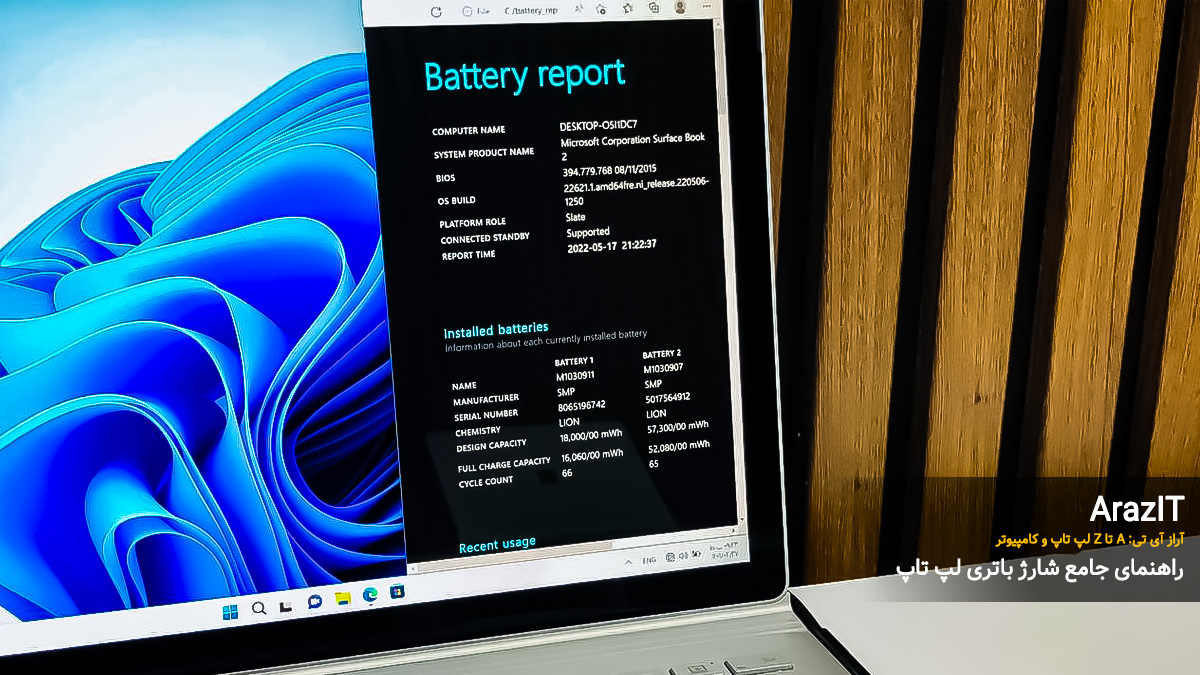This screenshot has height=675, width=1200.
Task: Select the CONNECTED STANDBY label
Action: click(485, 239)
